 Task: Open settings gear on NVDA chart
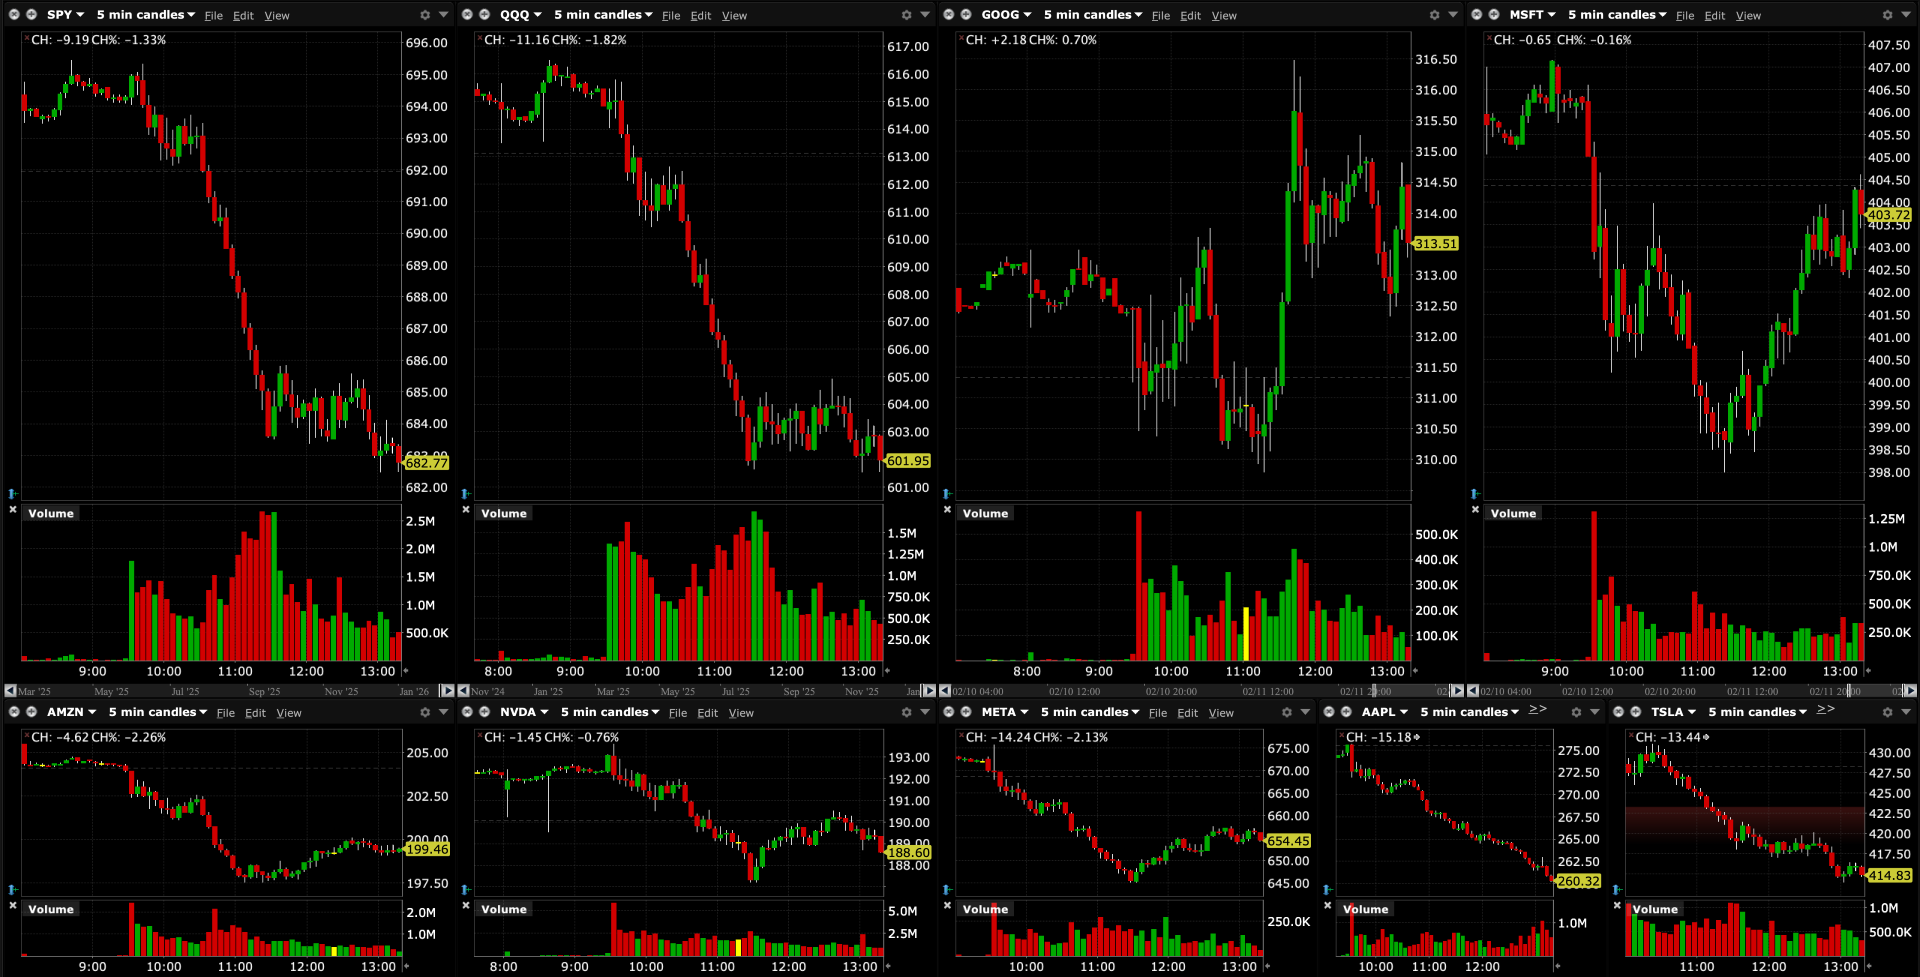coord(907,712)
